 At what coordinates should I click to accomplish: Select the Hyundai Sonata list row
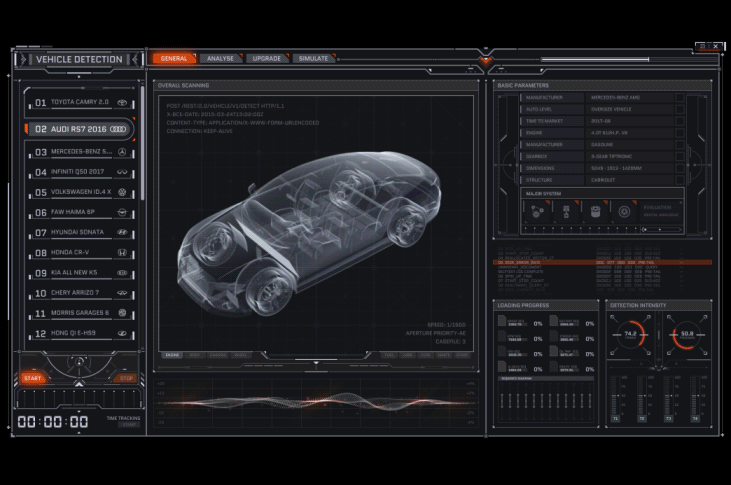(82, 232)
